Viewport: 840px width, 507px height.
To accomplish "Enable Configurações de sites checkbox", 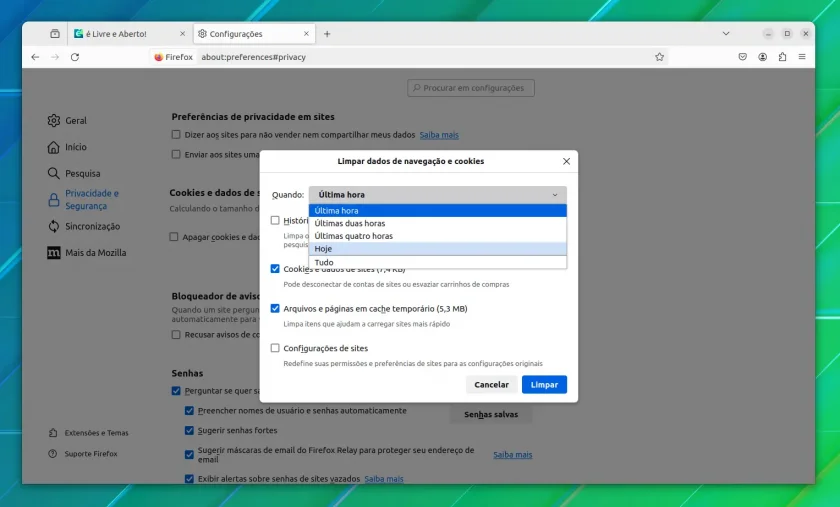I will [x=275, y=348].
